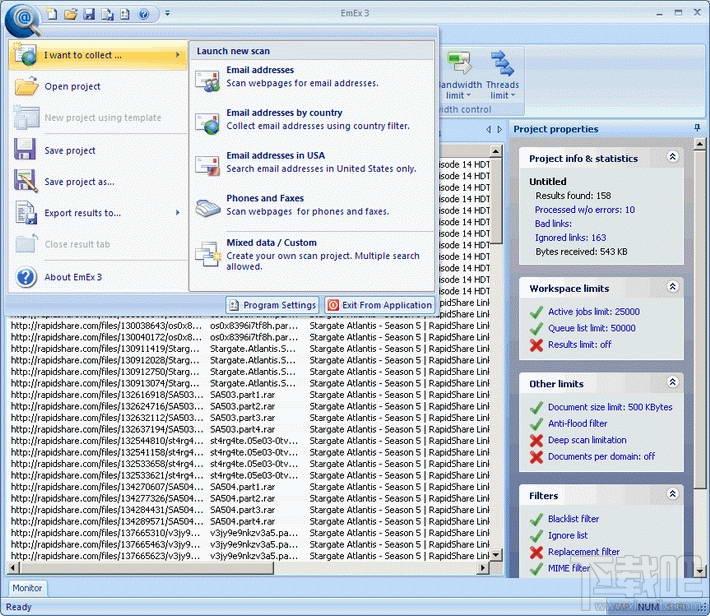This screenshot has width=710, height=616.
Task: Launch Email addresses by country scan
Action: (x=312, y=119)
